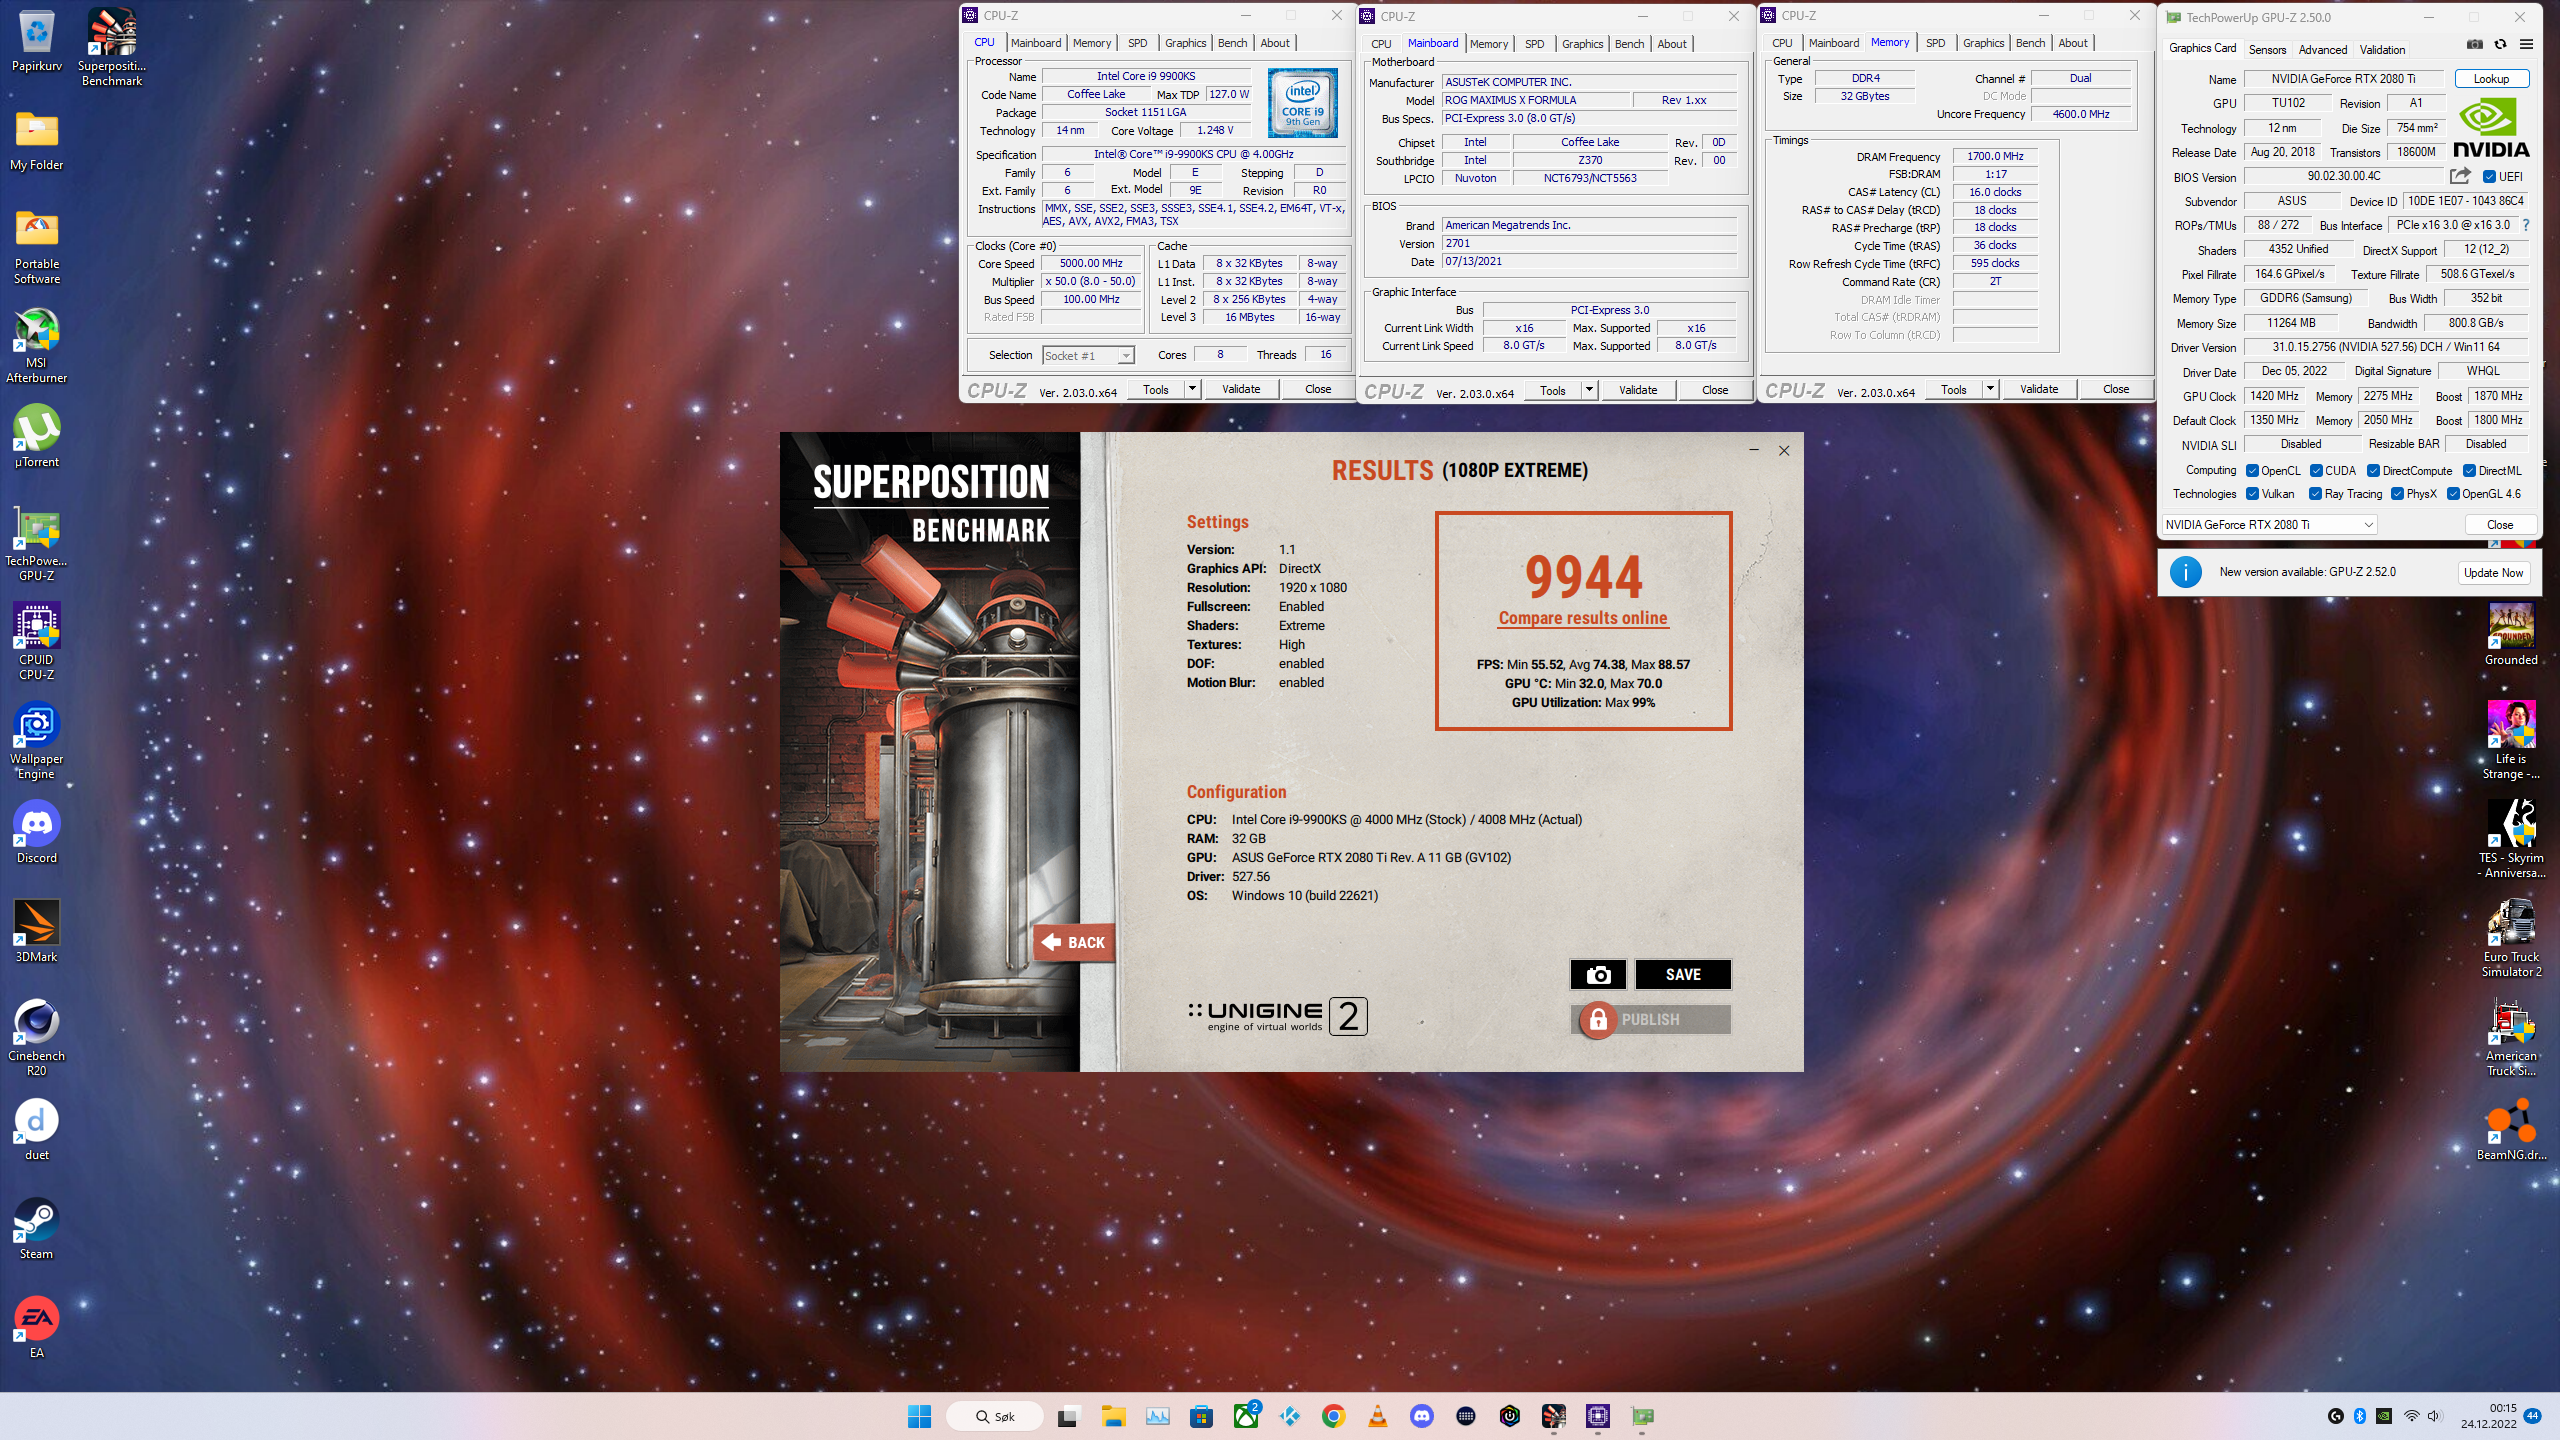Open the µTorrent desktop icon

click(x=37, y=436)
